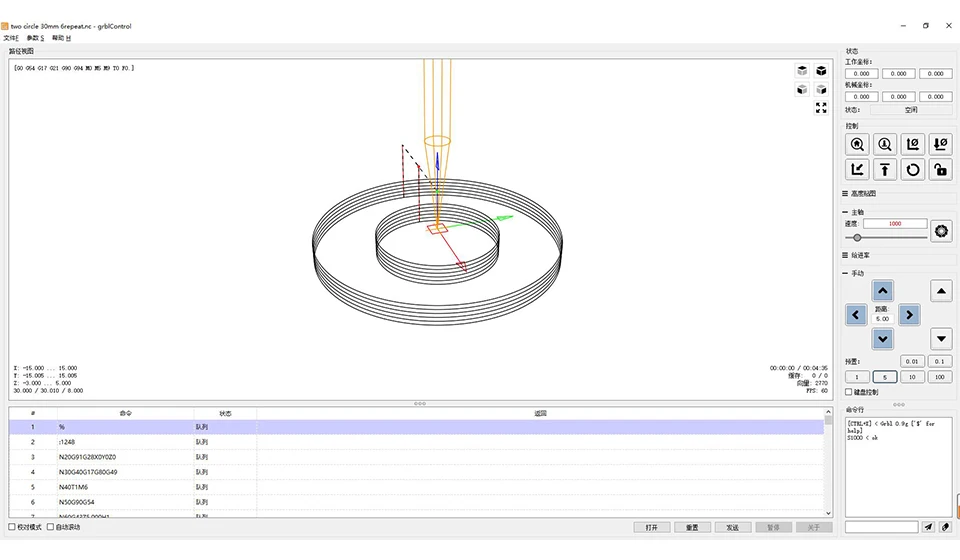
Task: Click the G-code table scroll-up arrow
Action: [828, 412]
